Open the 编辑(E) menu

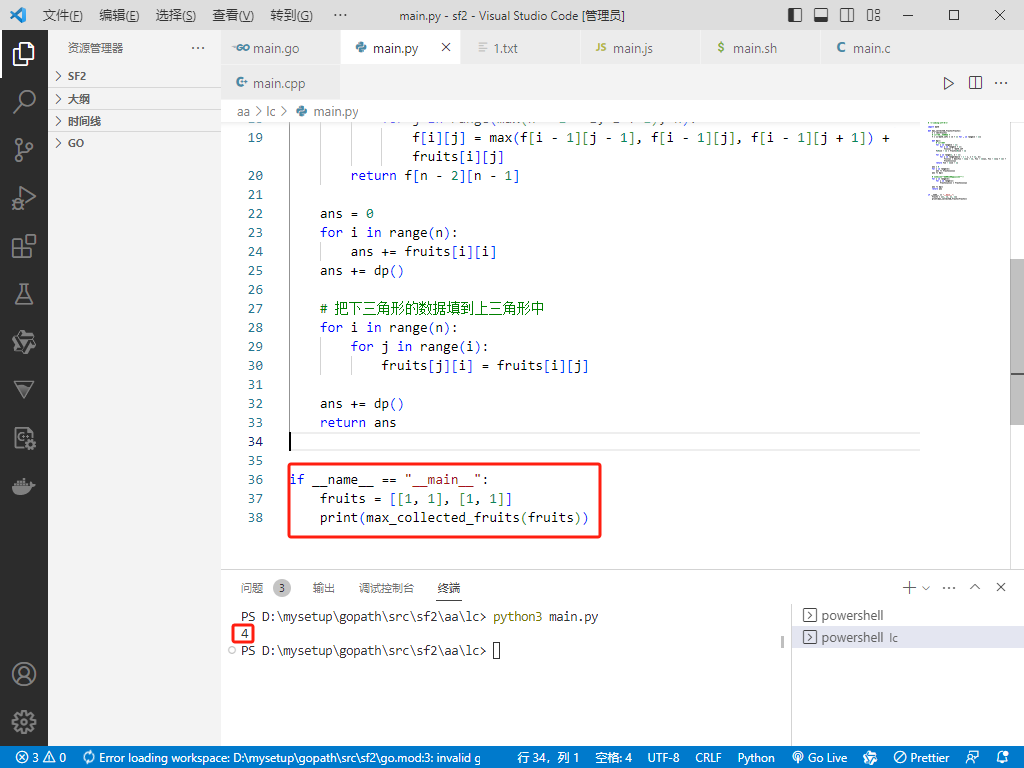pyautogui.click(x=119, y=15)
